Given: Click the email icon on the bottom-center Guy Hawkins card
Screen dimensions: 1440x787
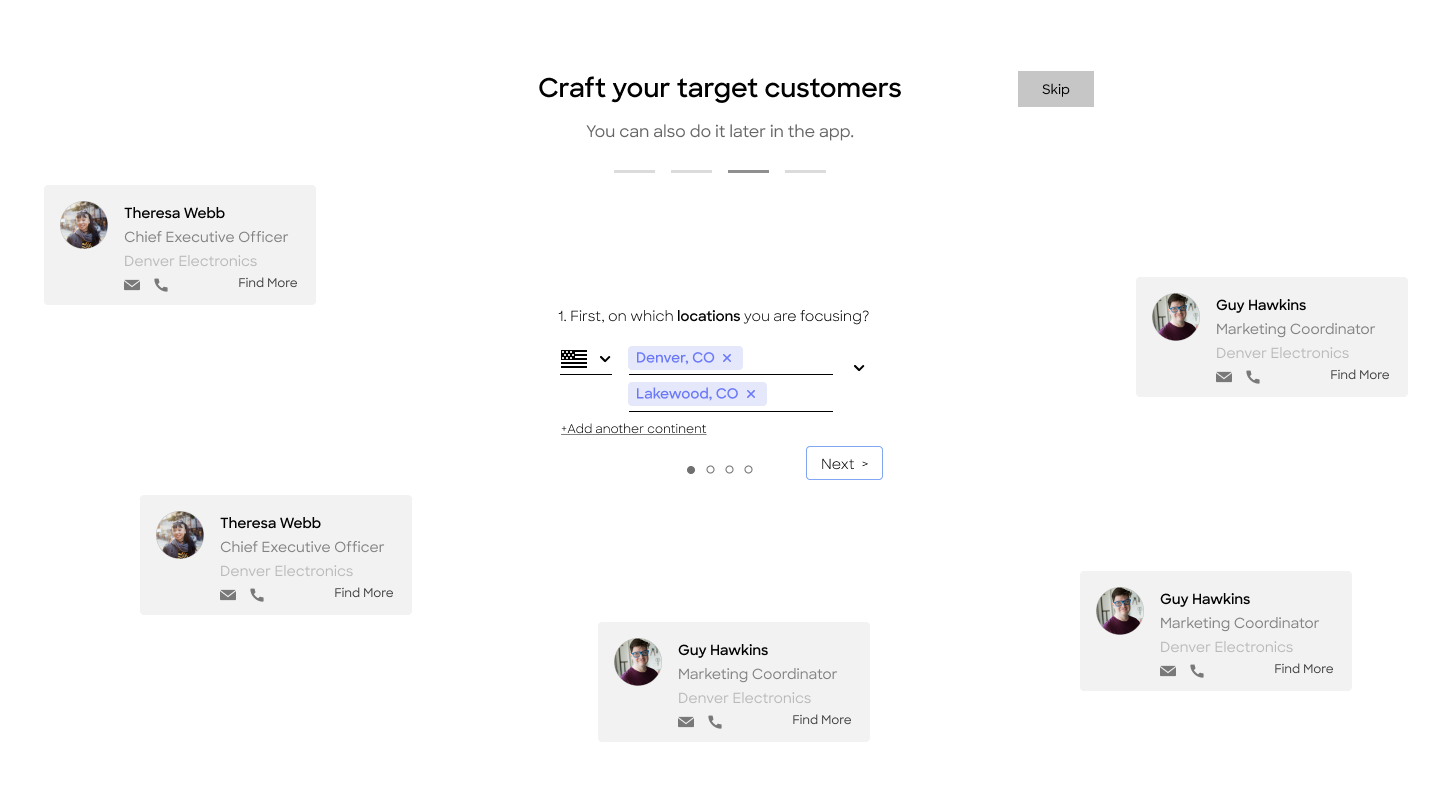Looking at the screenshot, I should coord(686,722).
